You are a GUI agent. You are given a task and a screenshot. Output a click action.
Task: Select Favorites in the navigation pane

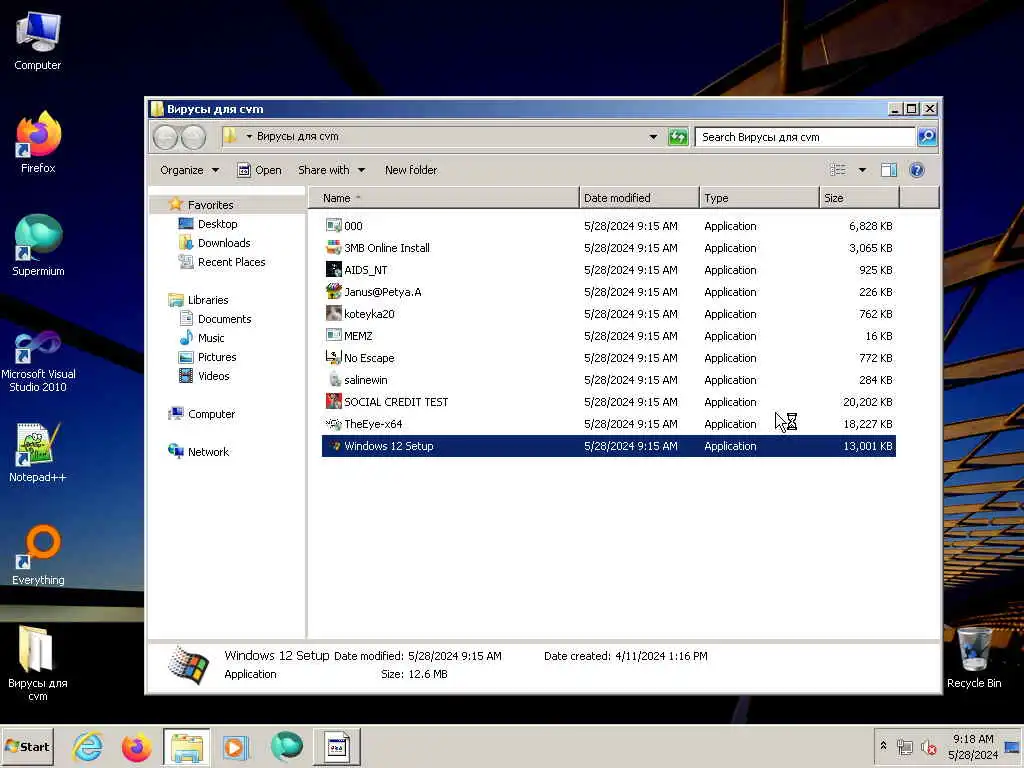point(210,205)
